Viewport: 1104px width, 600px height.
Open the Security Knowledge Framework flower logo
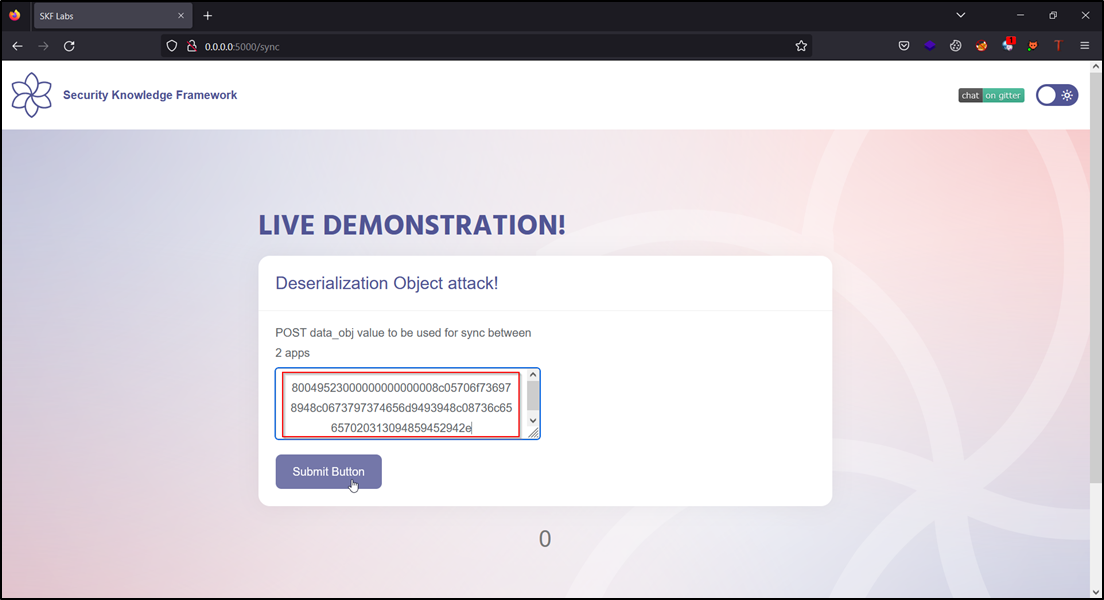coord(32,94)
